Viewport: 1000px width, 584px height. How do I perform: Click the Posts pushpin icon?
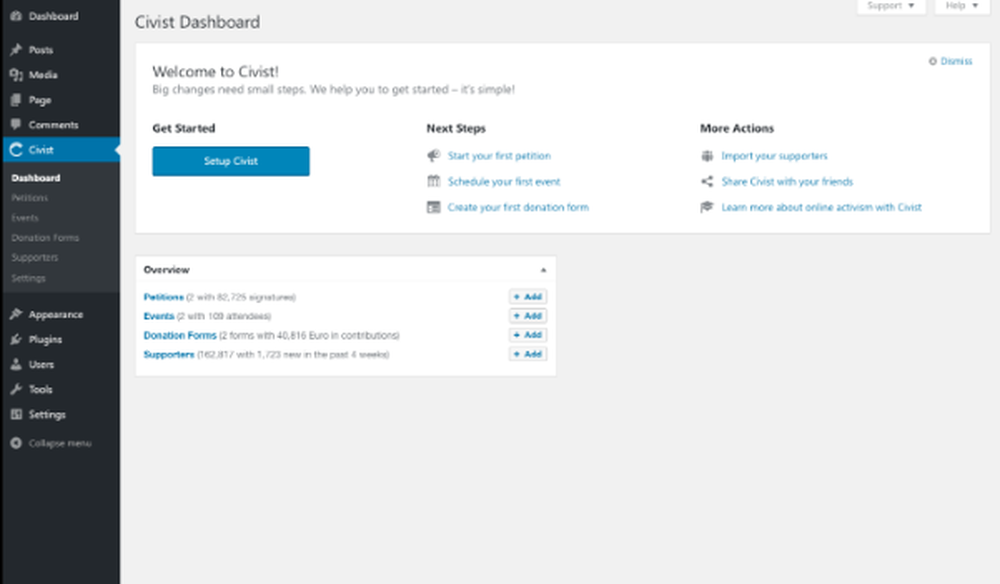(x=16, y=50)
